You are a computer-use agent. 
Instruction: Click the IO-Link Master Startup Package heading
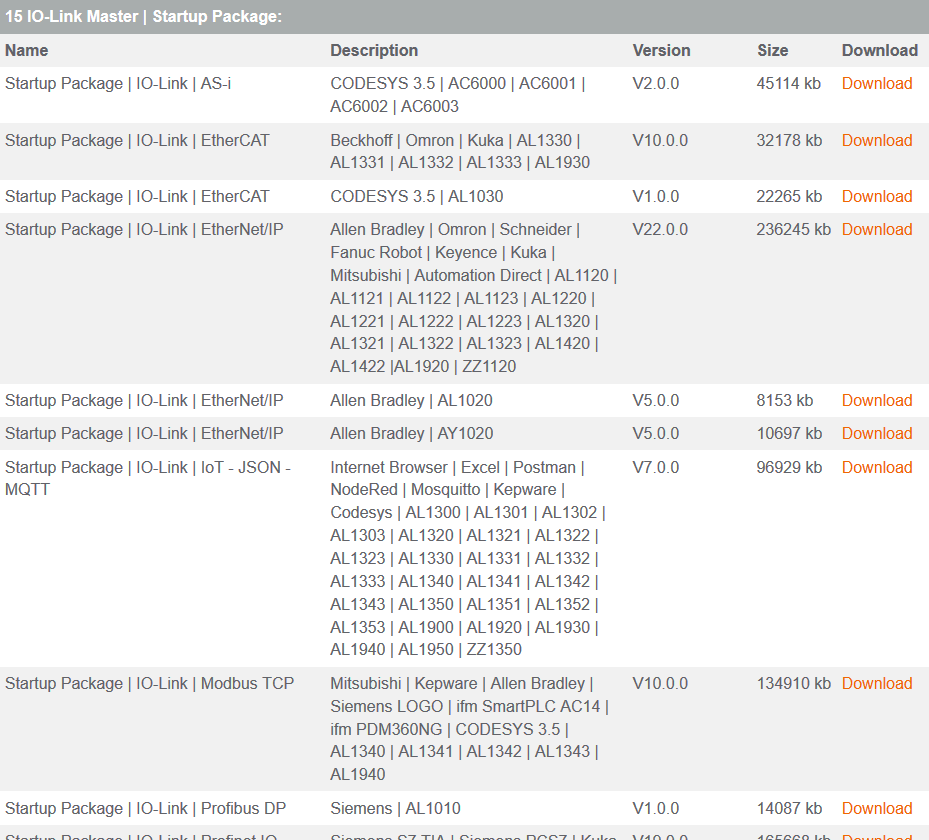tap(144, 17)
